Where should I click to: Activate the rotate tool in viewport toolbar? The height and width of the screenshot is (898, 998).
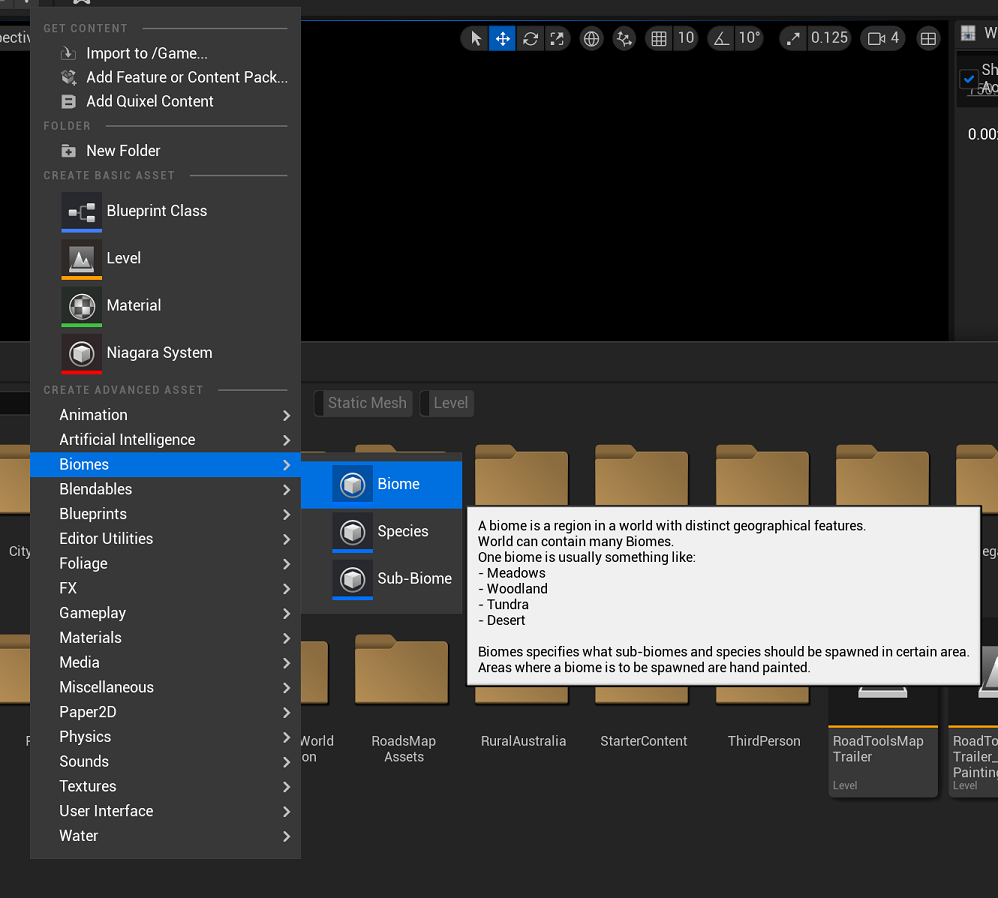(530, 38)
